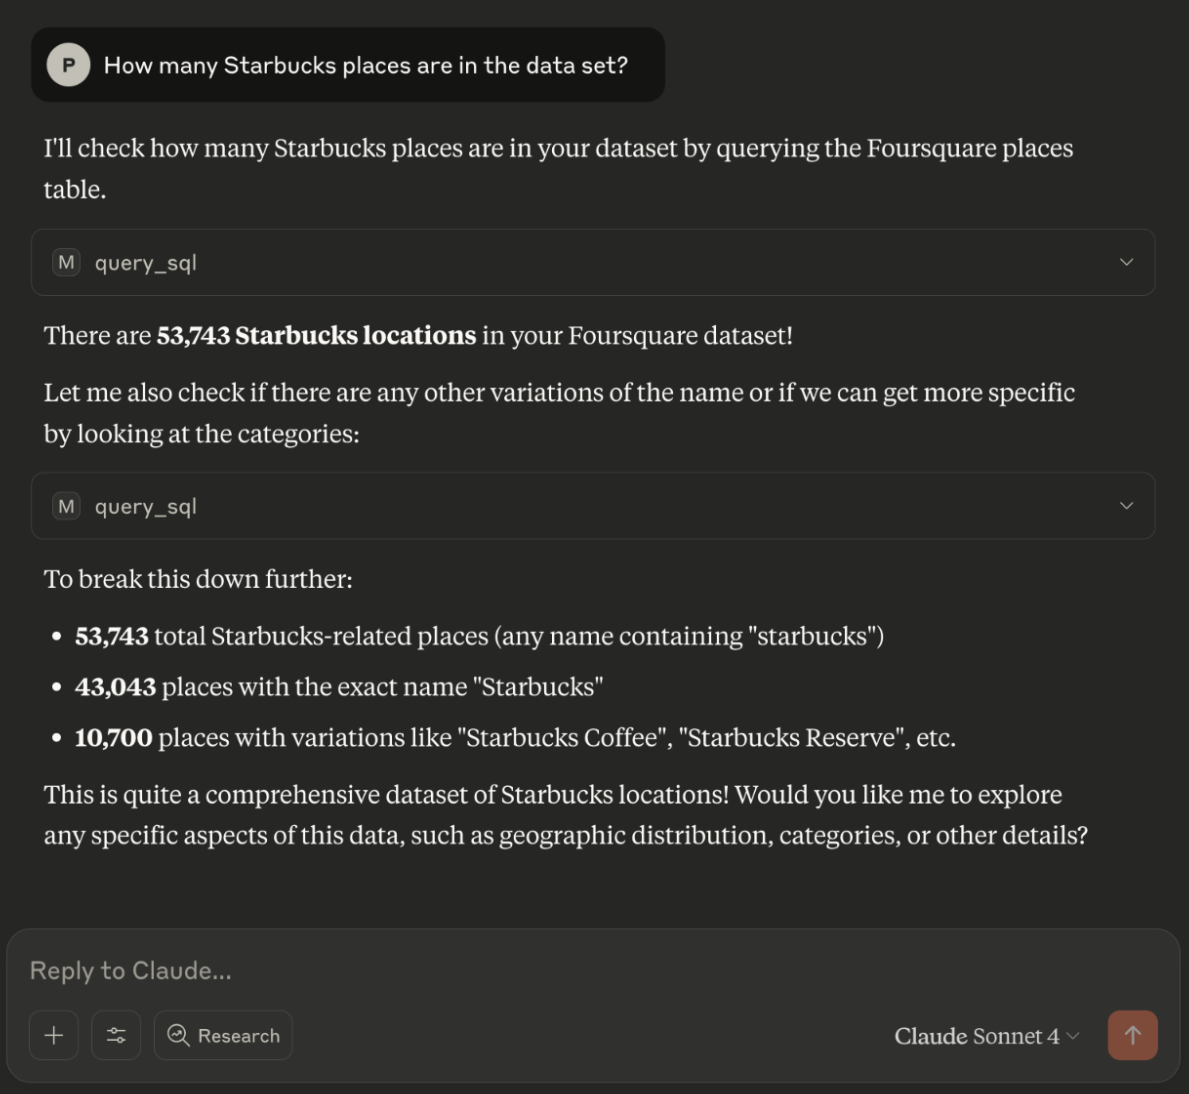Click the orange send arrow button
Viewport: 1189px width, 1094px height.
click(1132, 1035)
